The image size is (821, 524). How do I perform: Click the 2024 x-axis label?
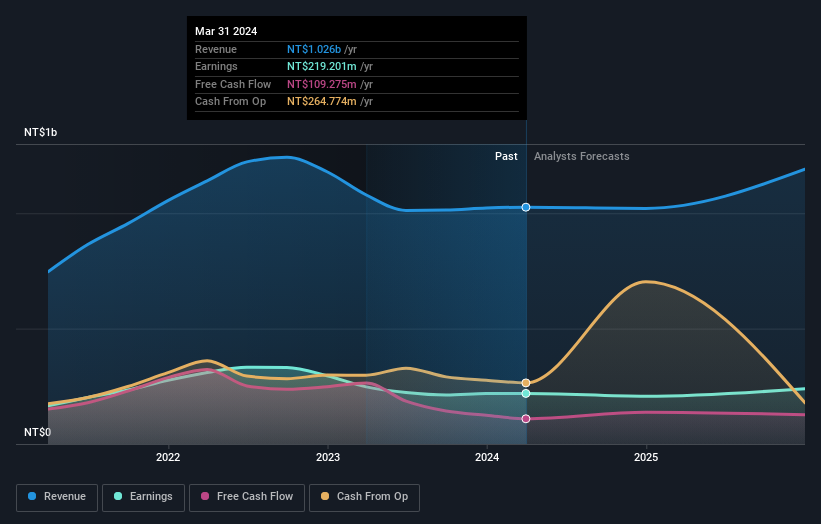487,457
